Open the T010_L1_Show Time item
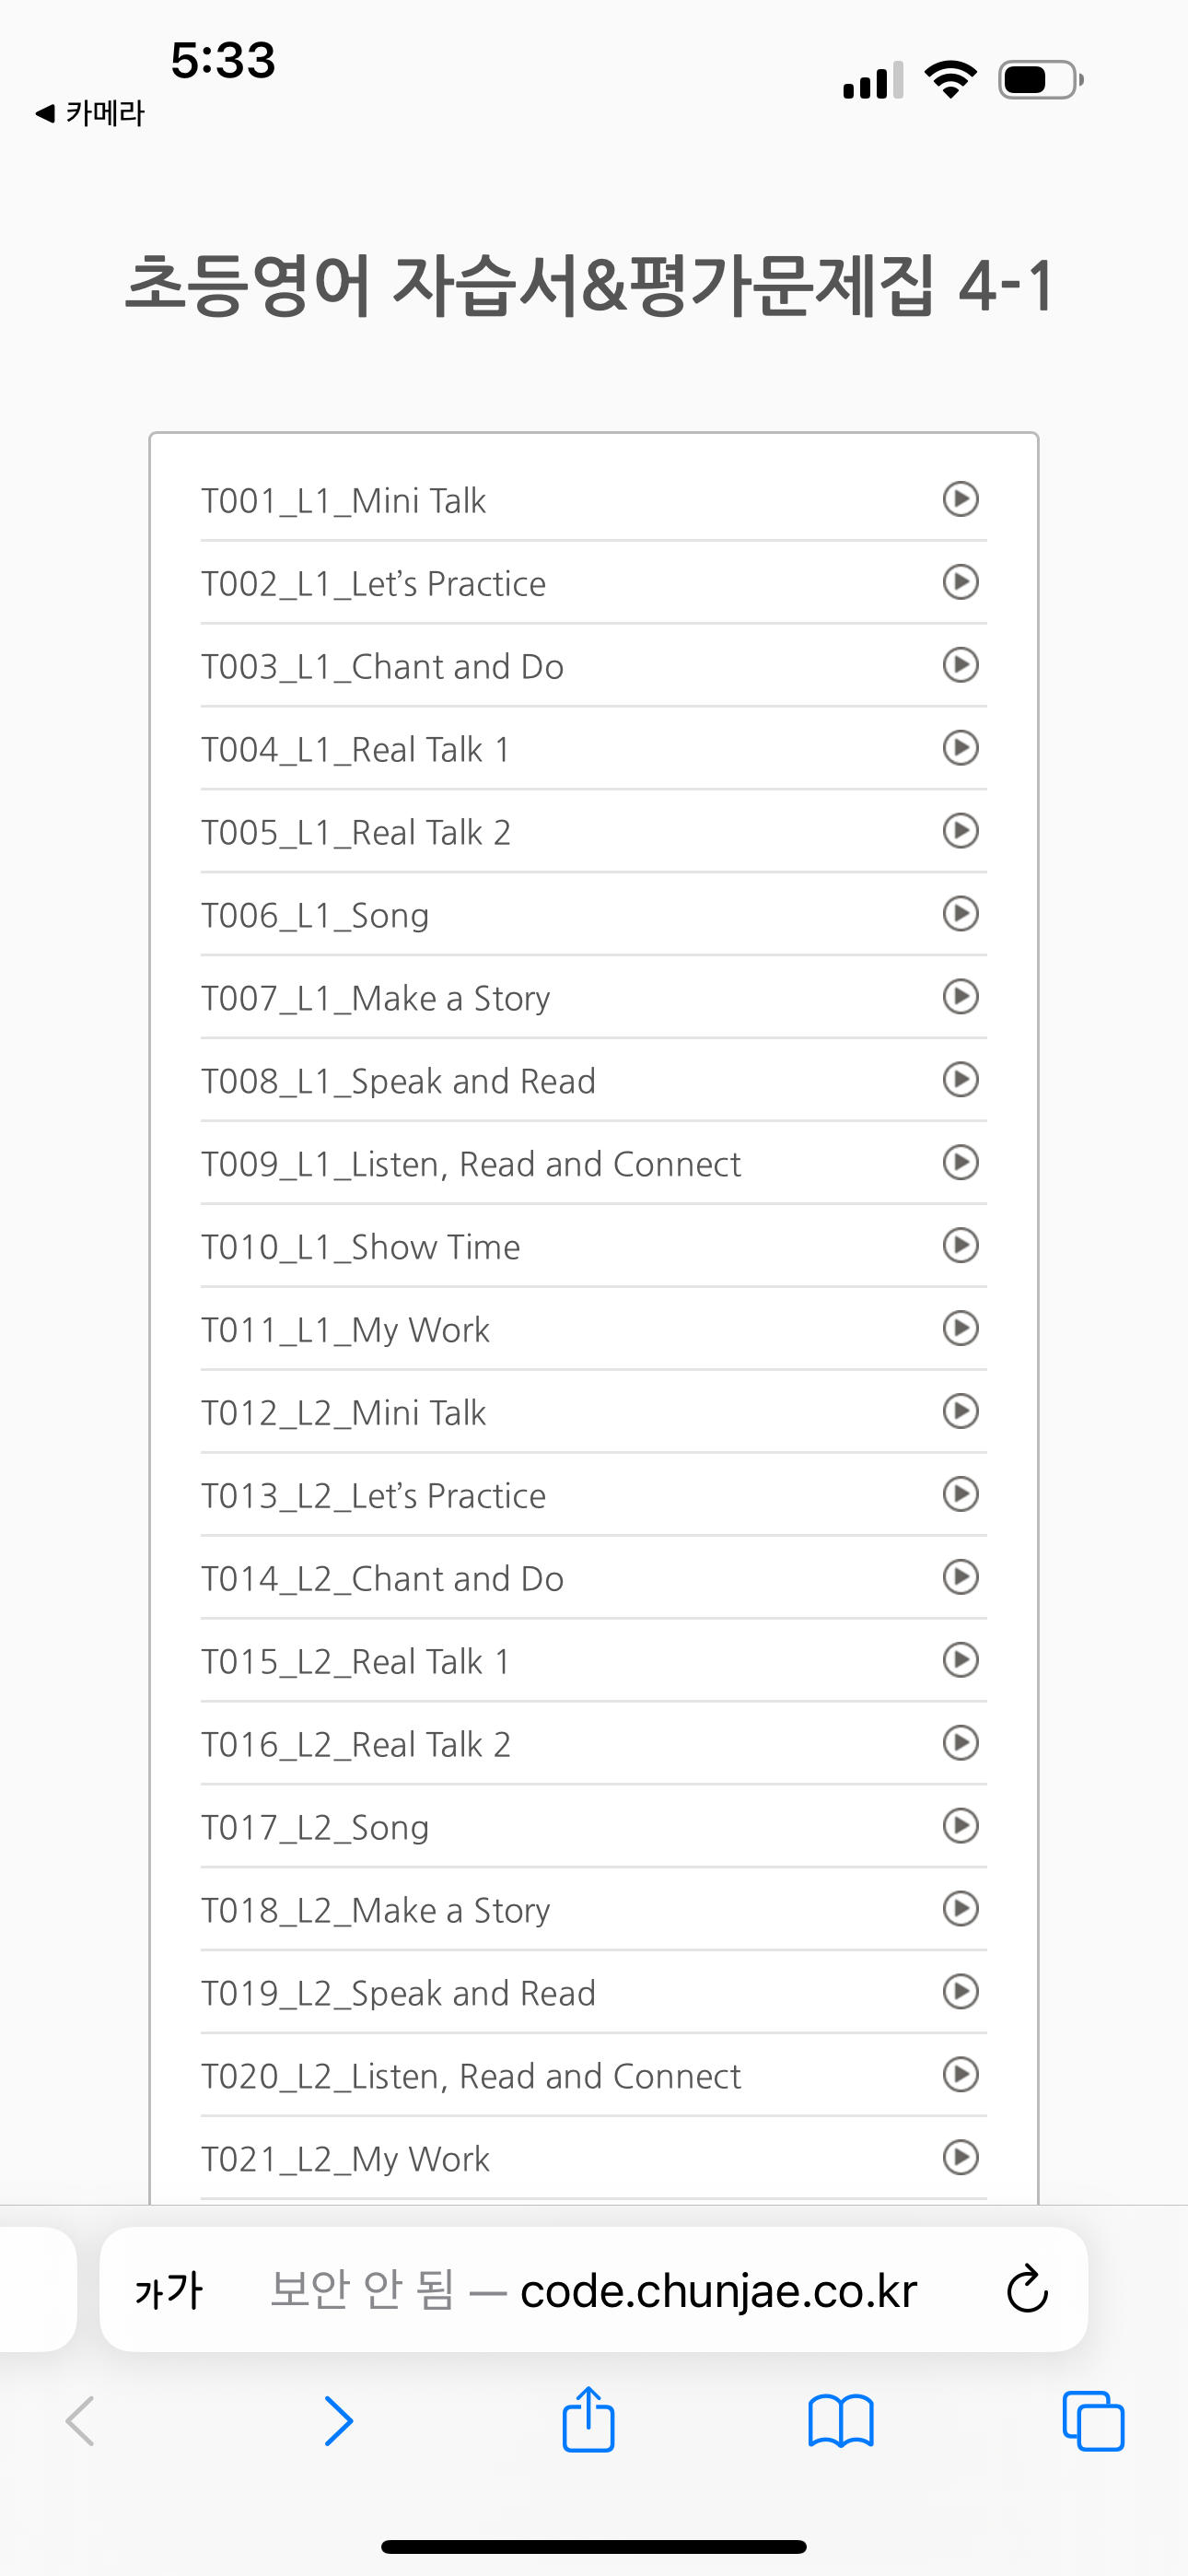This screenshot has height=2576, width=1188. click(594, 1246)
